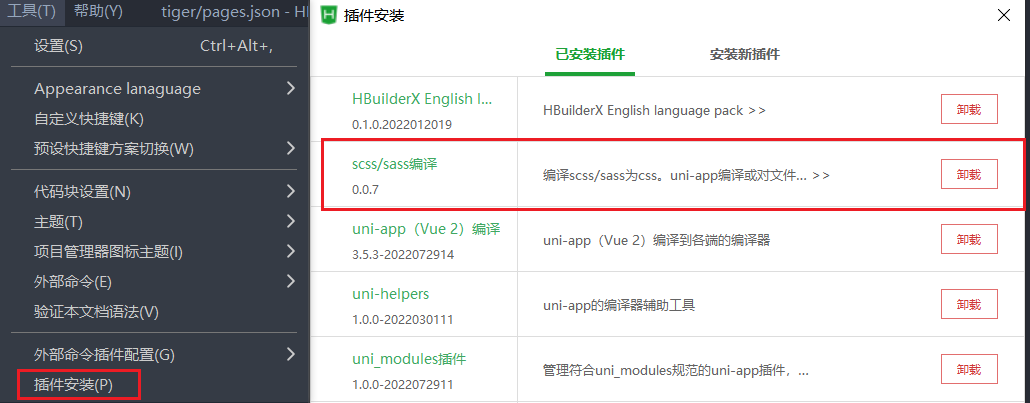The width and height of the screenshot is (1030, 403).
Task: Open Appearance lanaguage submenu
Action: 154,89
